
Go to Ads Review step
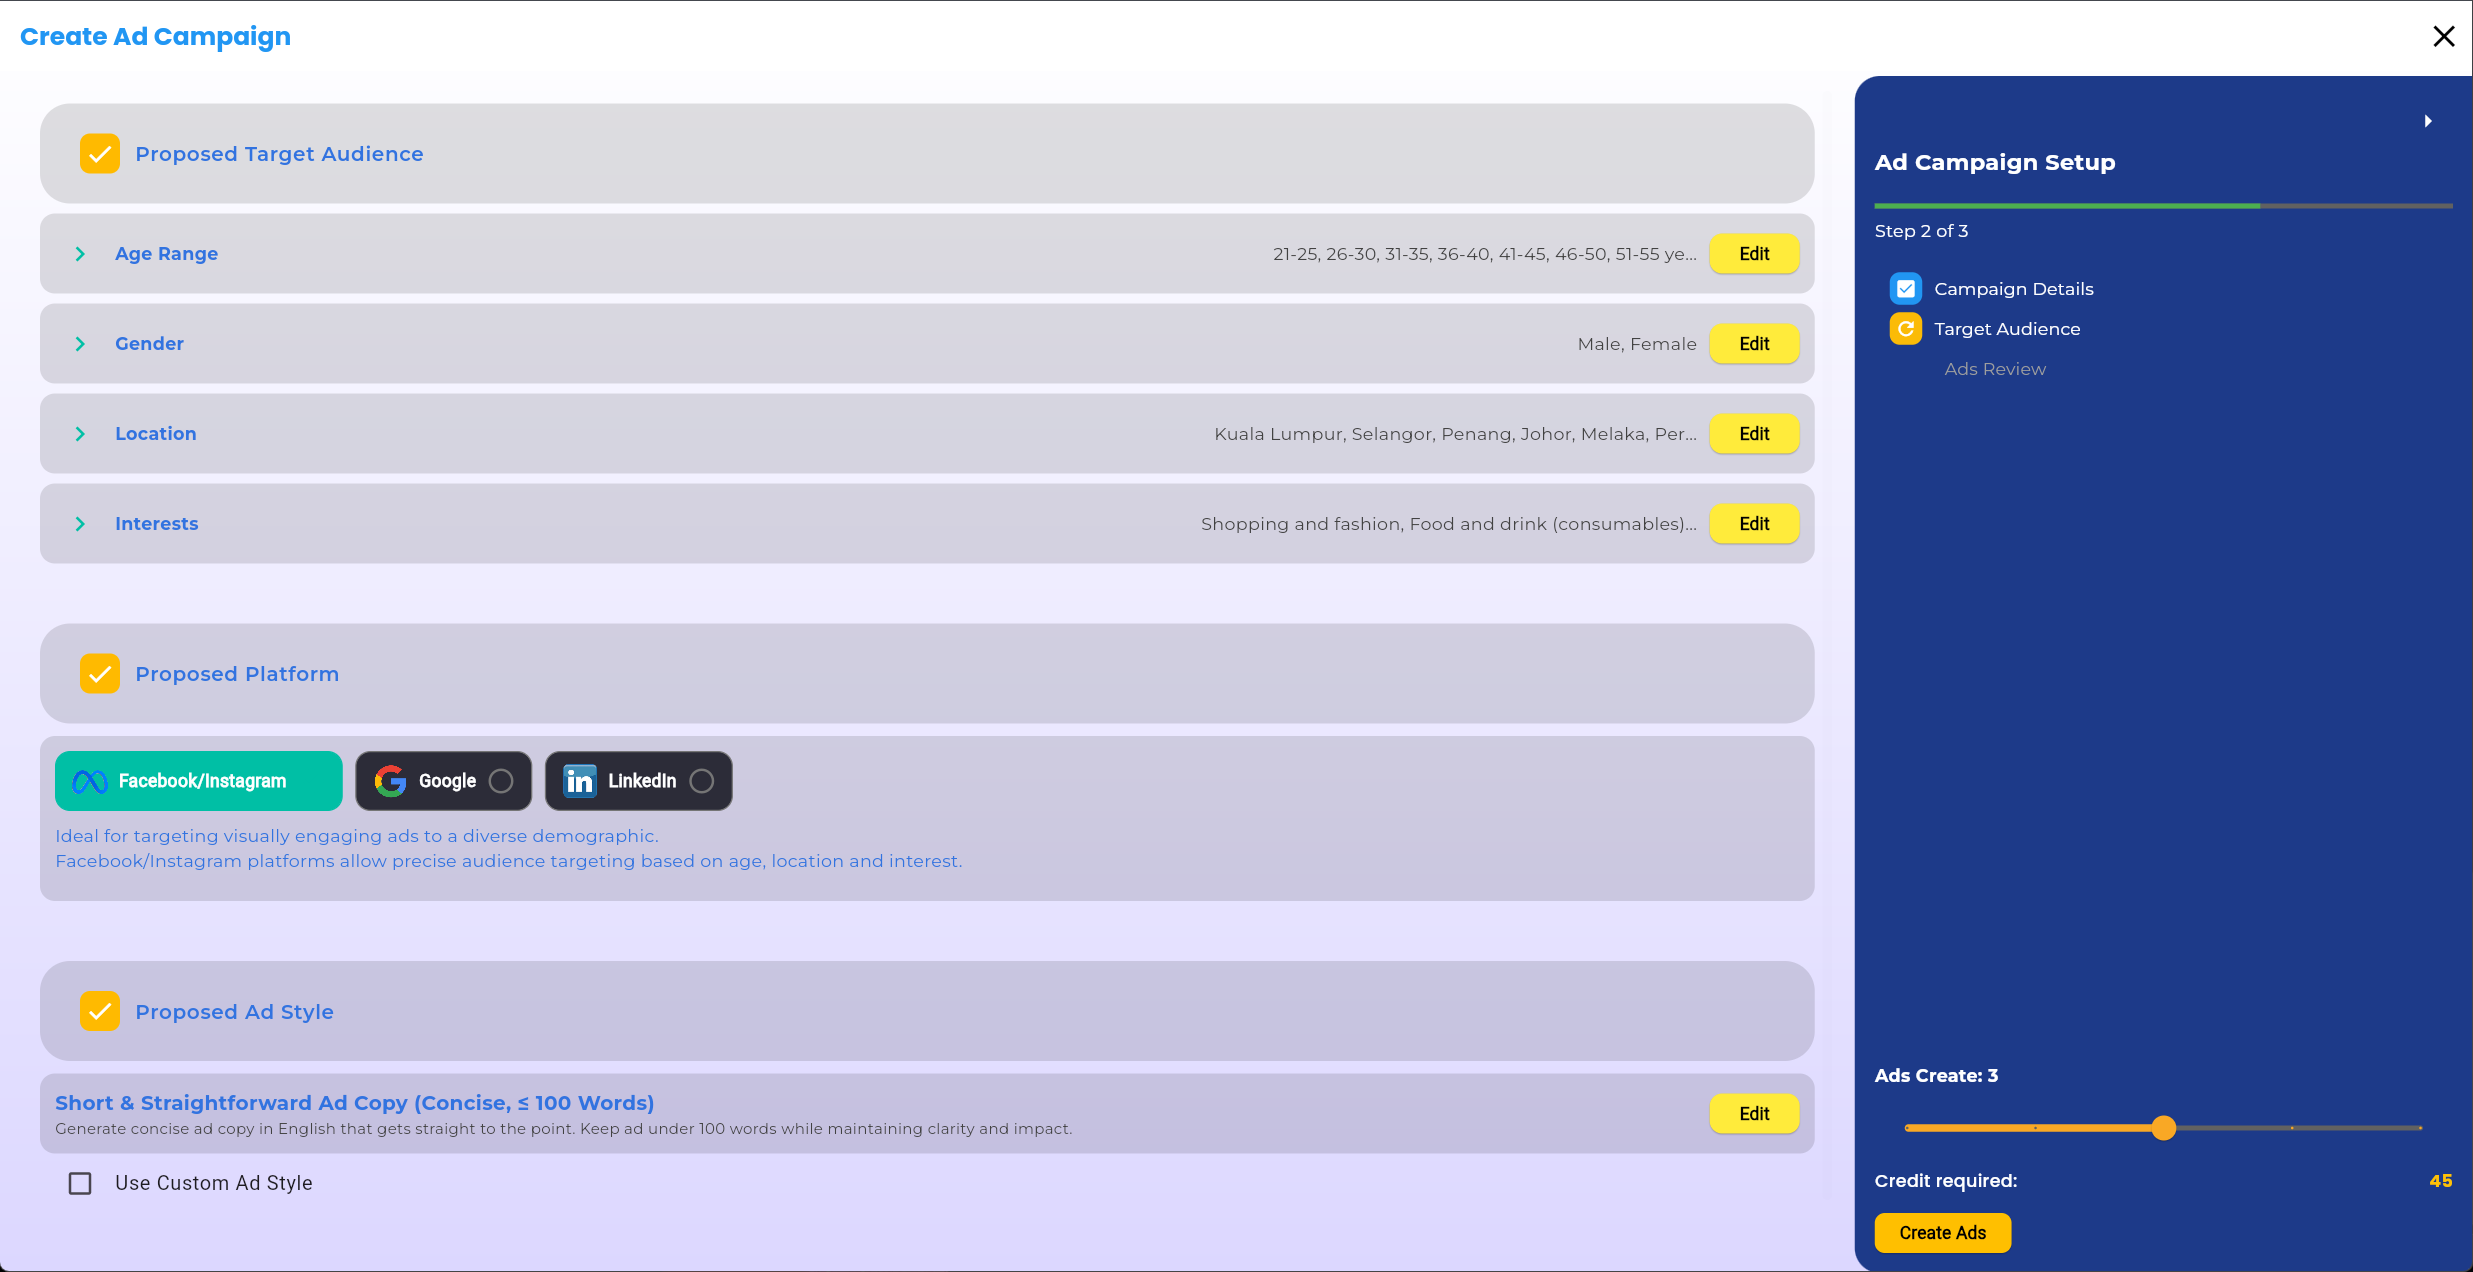[1994, 369]
